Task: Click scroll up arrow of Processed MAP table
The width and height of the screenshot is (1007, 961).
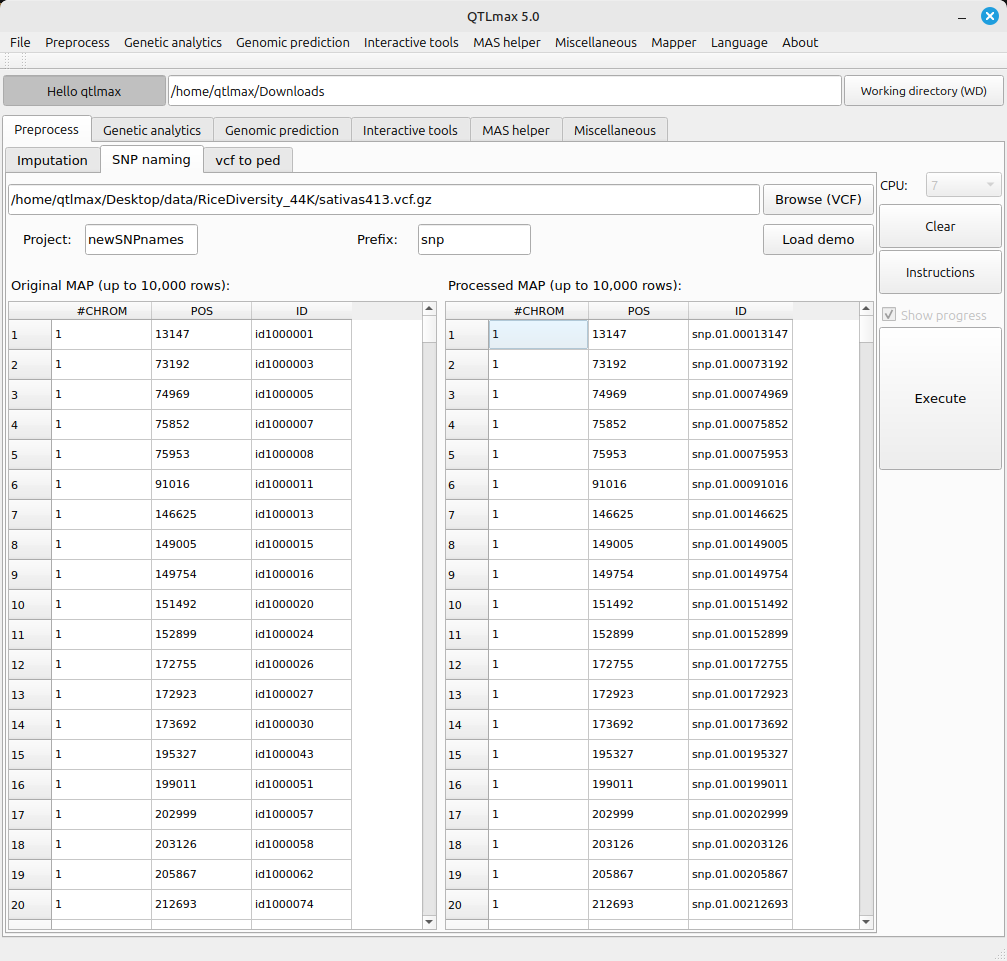Action: click(866, 309)
